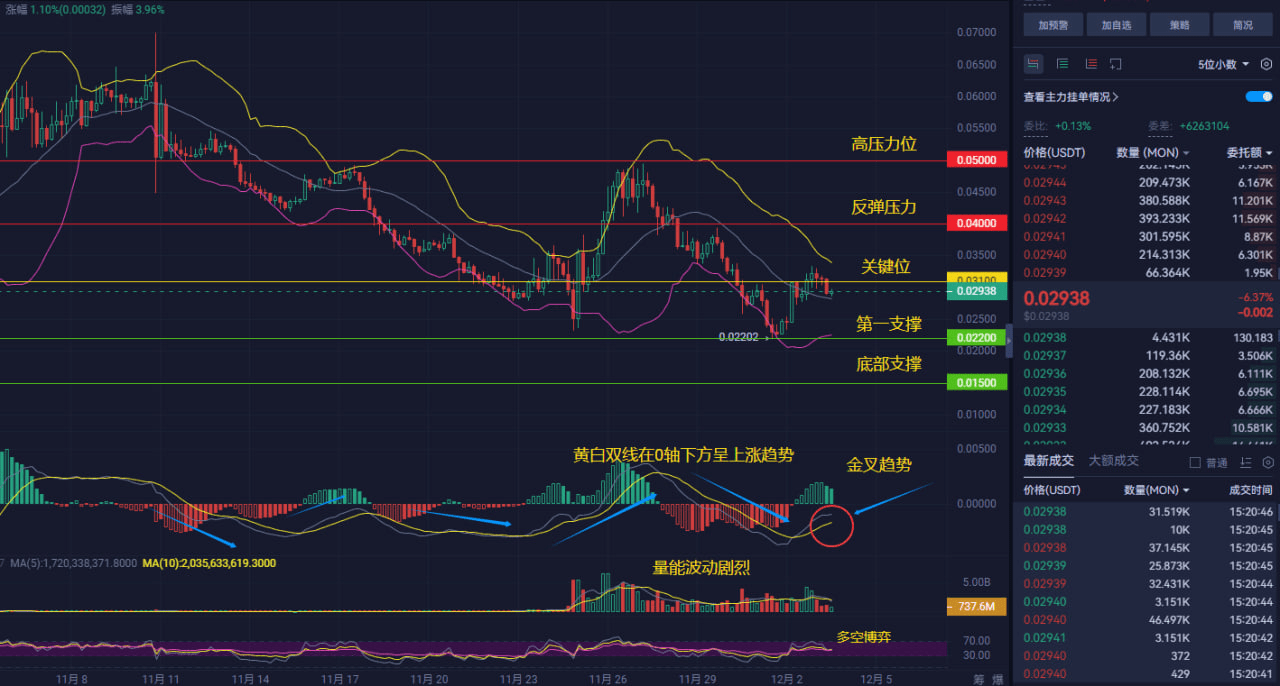Screen dimensions: 1280x686
Task: Select the combined buy-sell order book view icon
Action: (1033, 64)
